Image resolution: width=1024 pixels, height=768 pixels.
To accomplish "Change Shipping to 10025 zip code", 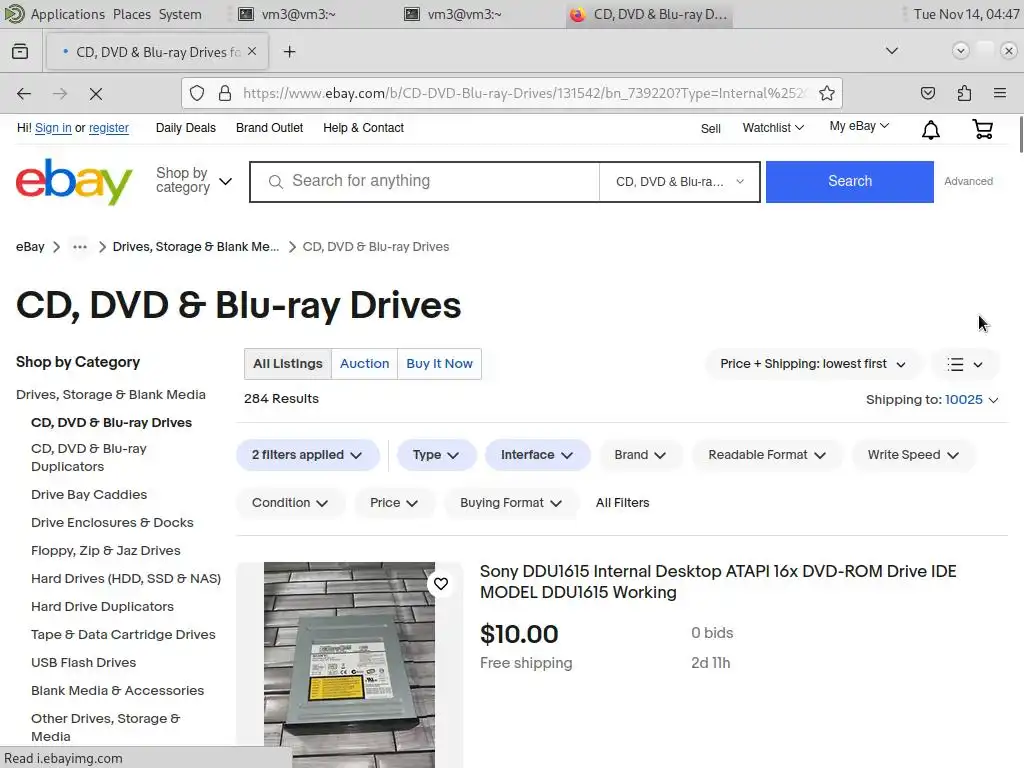I will click(x=971, y=400).
